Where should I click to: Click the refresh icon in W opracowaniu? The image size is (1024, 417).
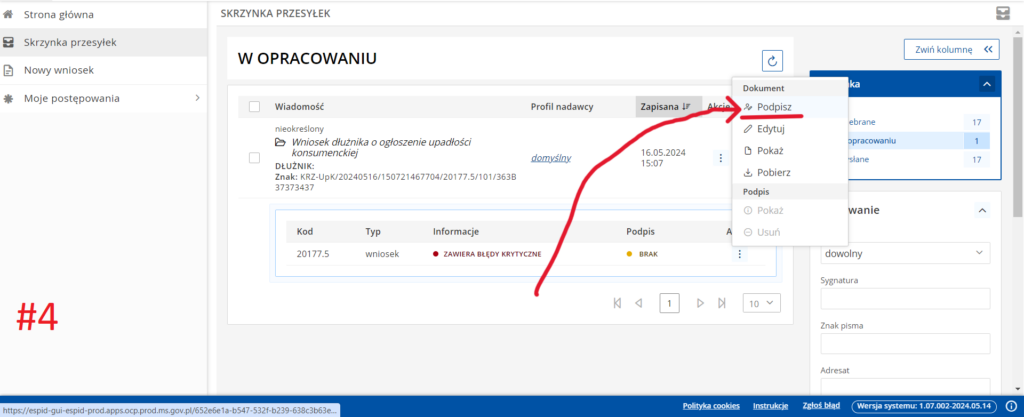[x=771, y=61]
